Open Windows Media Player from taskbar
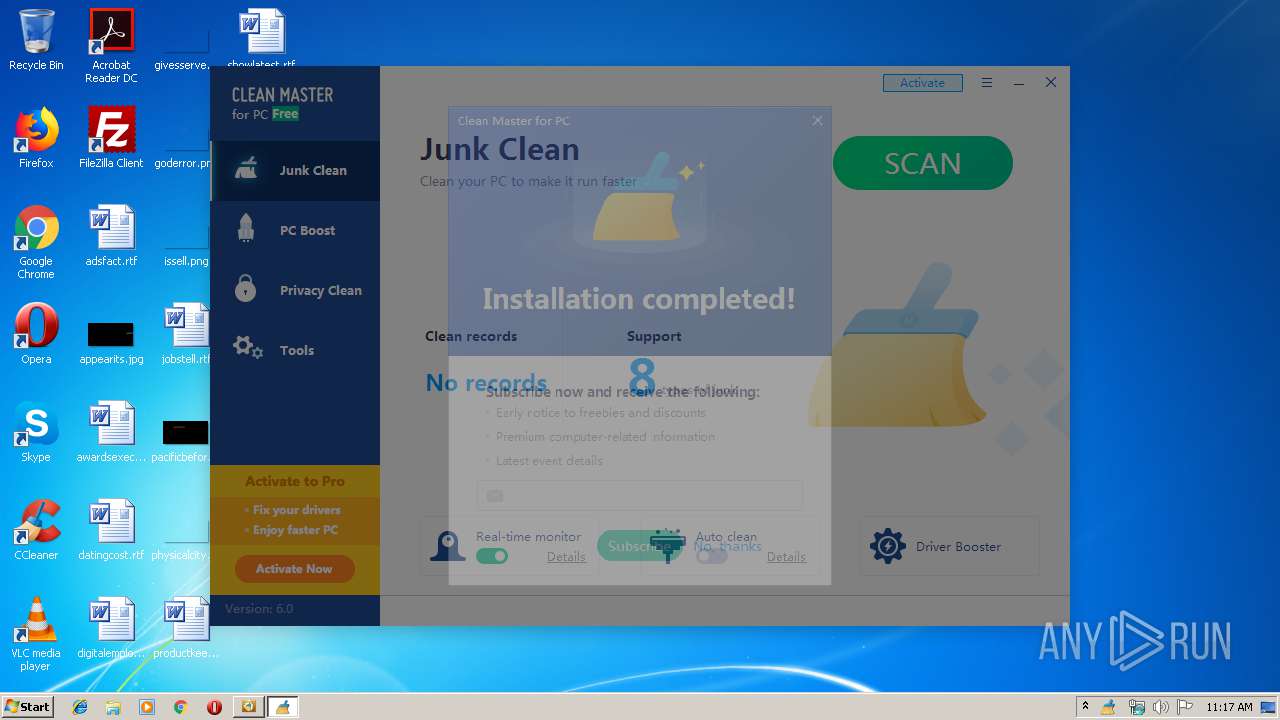The width and height of the screenshot is (1280, 720). point(147,707)
